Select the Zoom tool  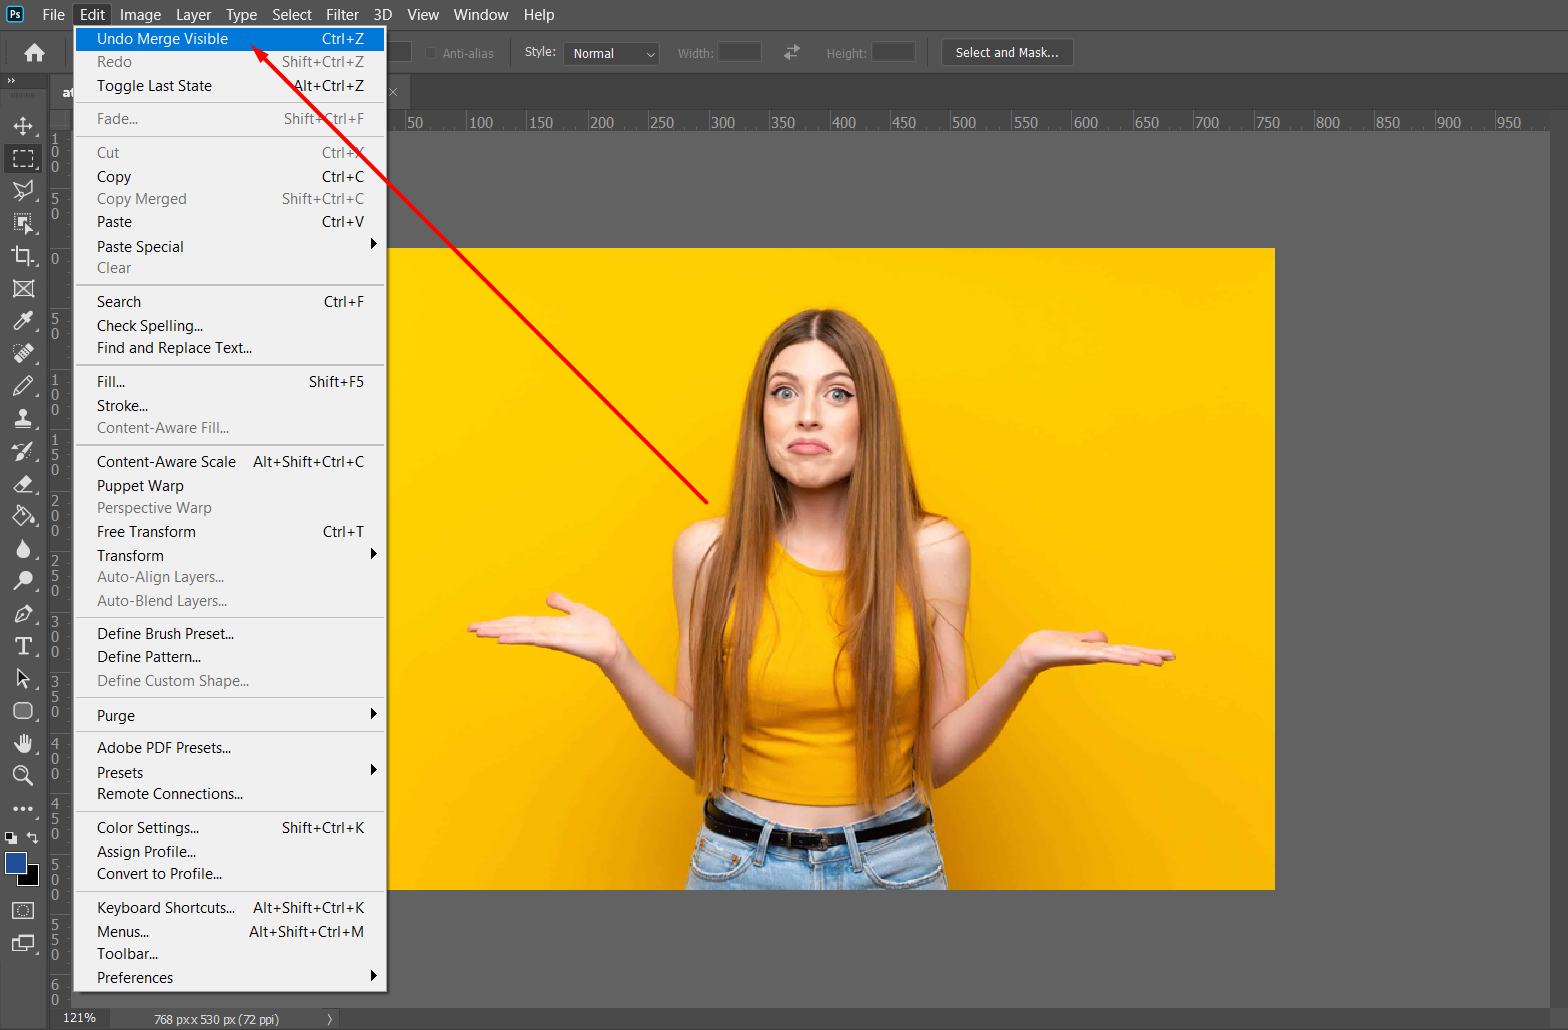pyautogui.click(x=23, y=775)
